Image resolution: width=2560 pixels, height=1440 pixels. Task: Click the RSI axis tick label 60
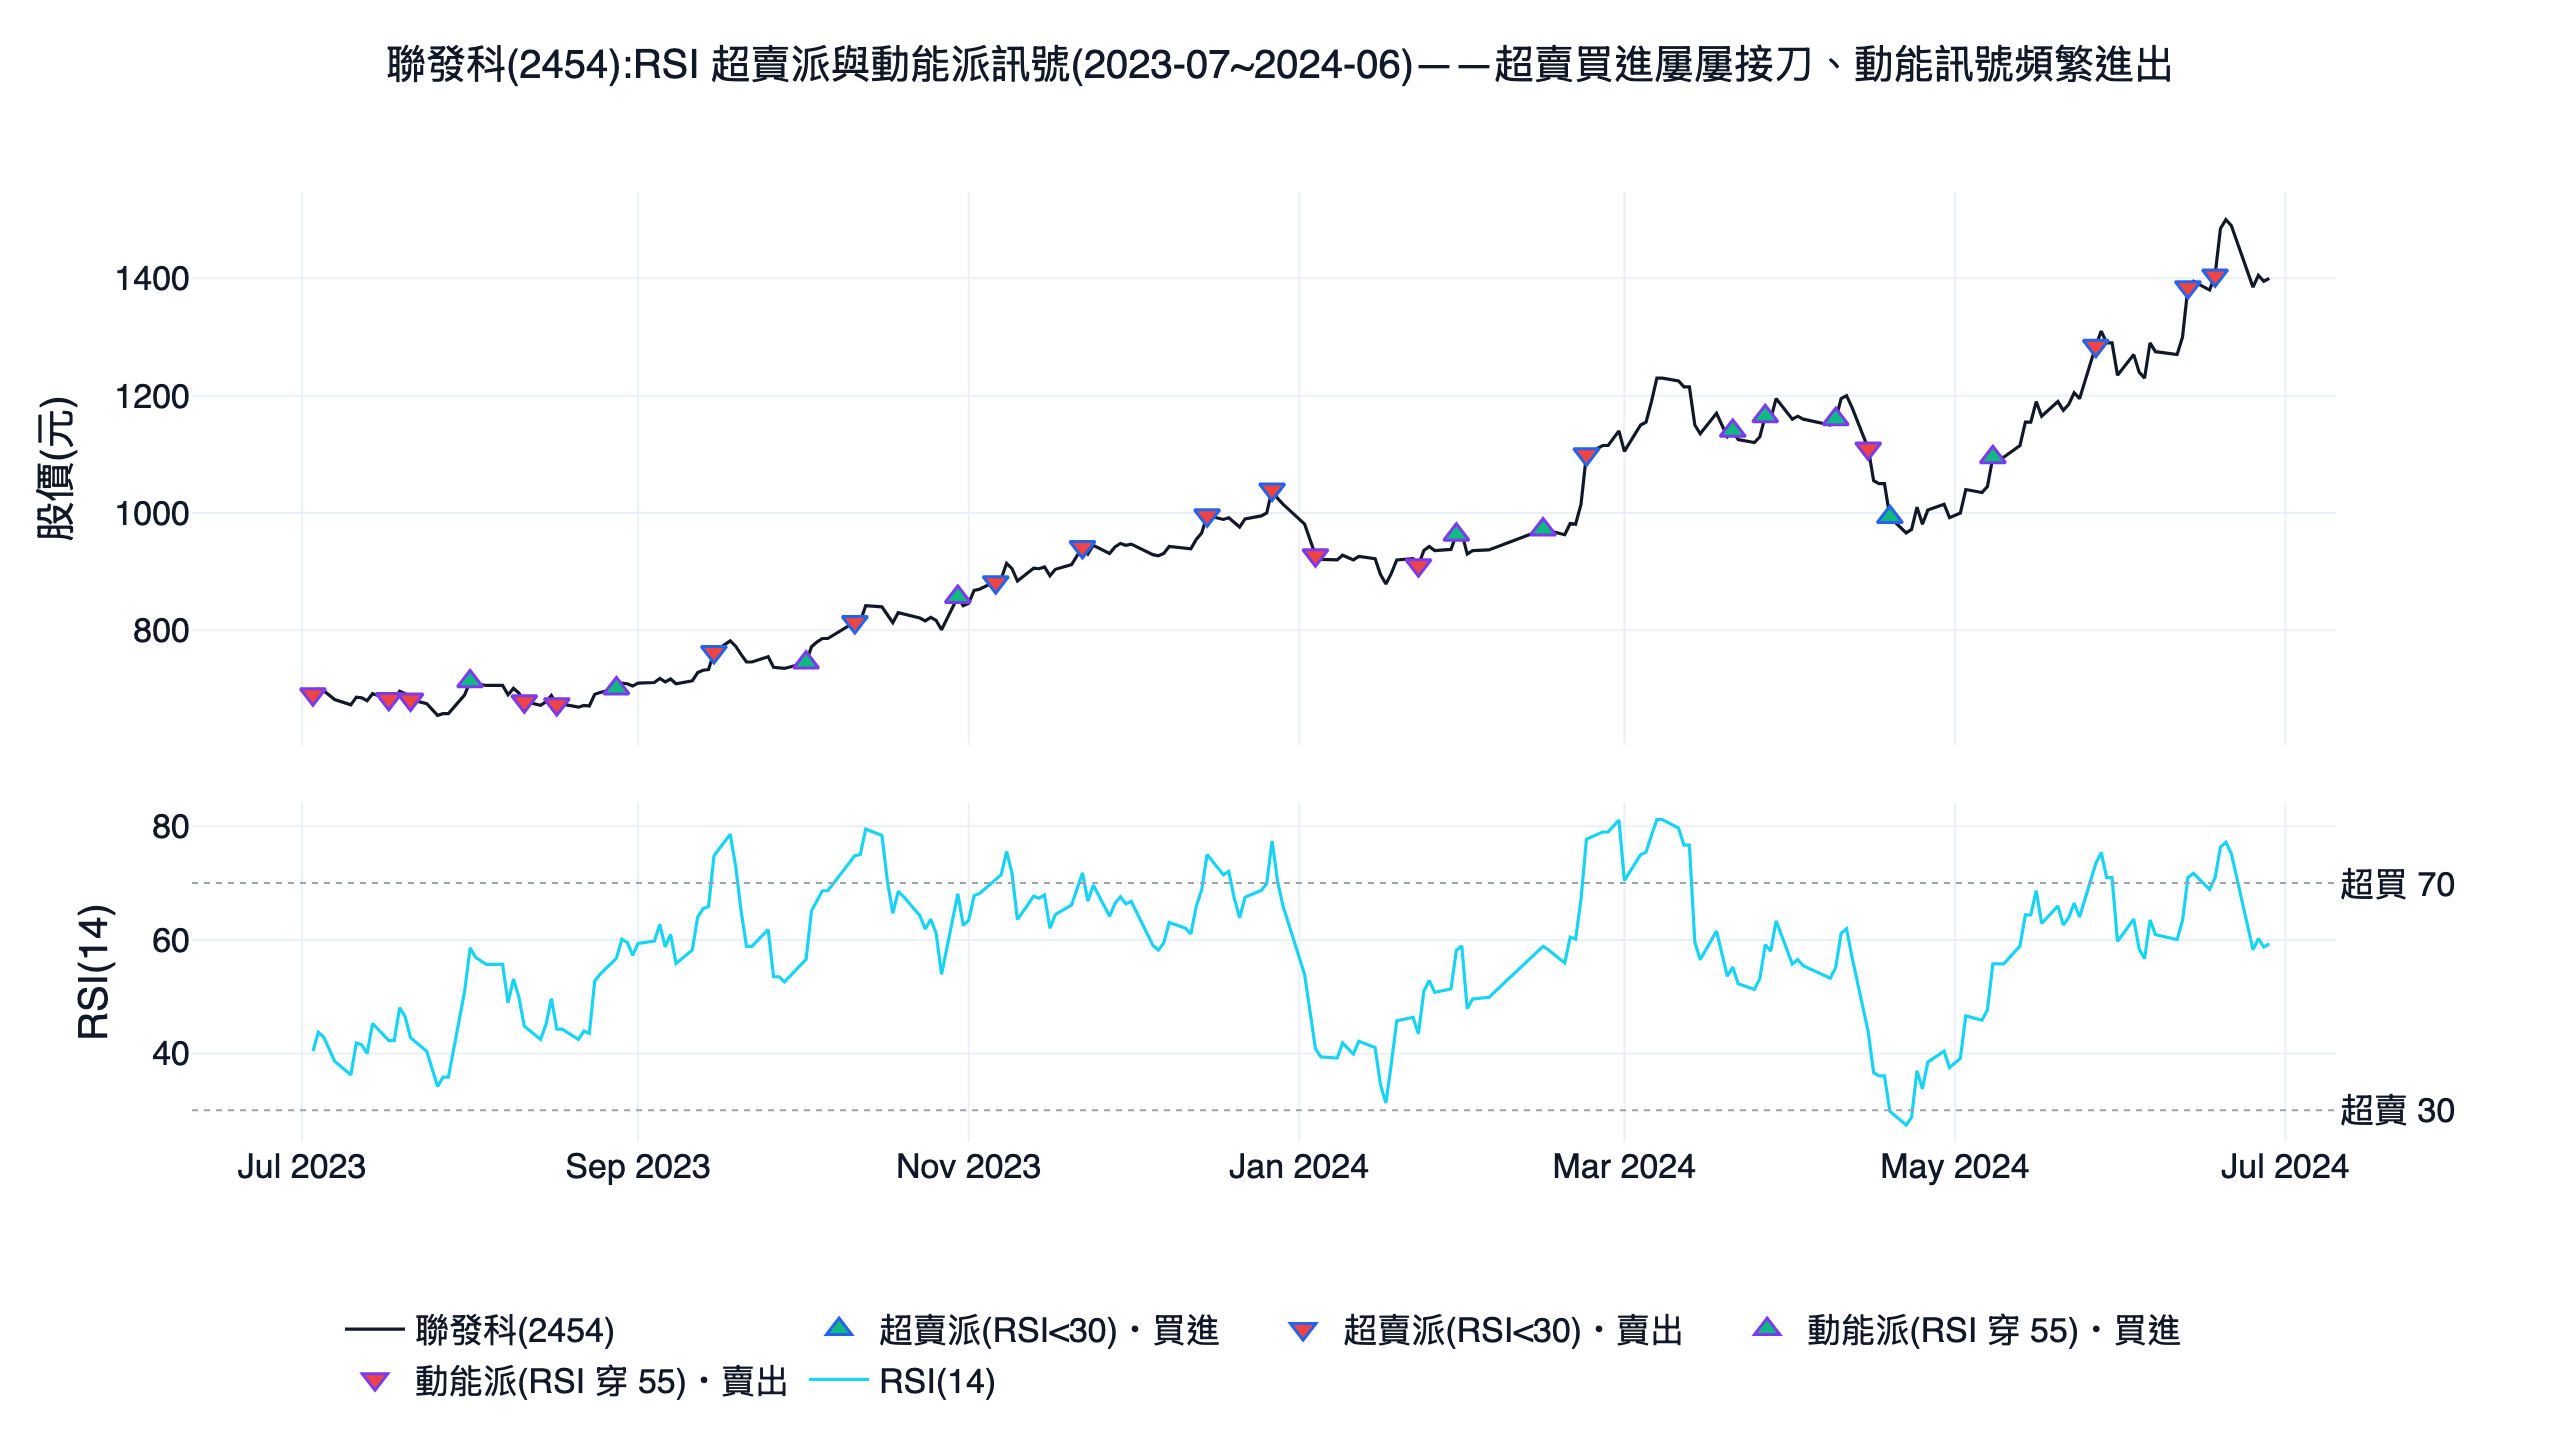click(x=170, y=941)
